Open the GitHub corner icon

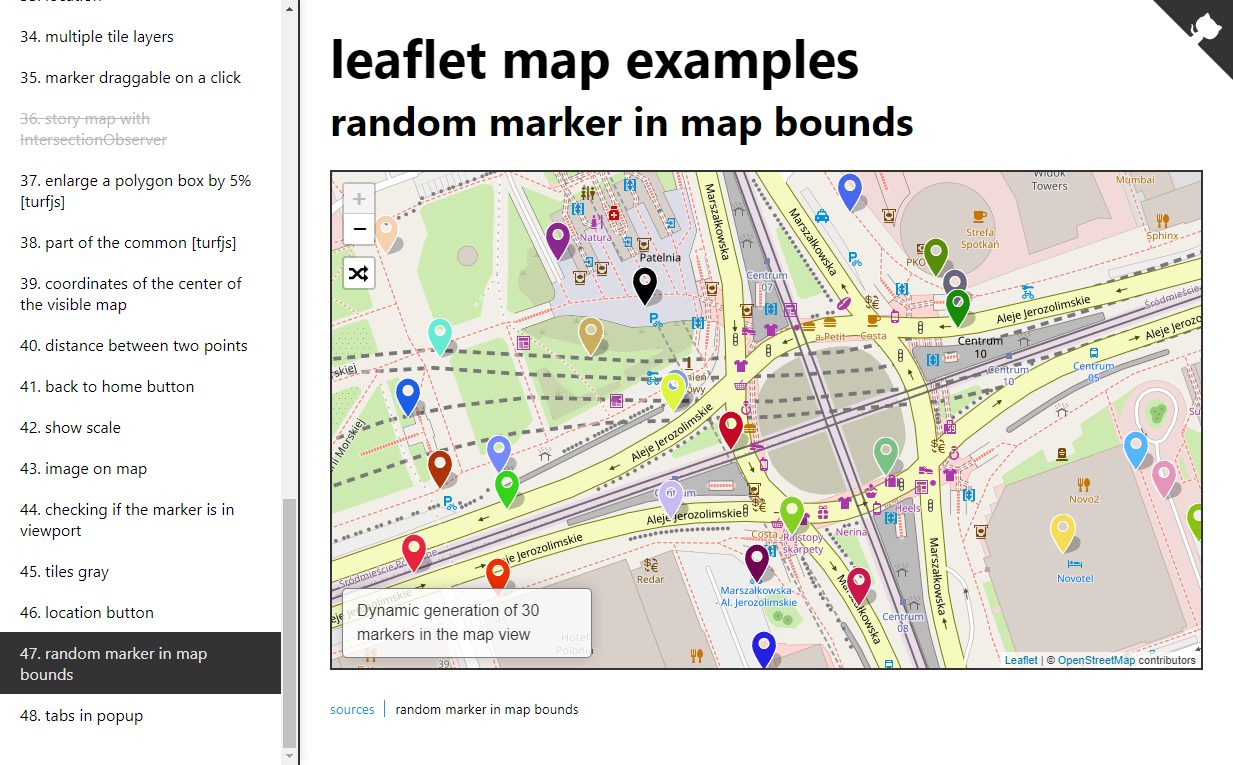click(x=1204, y=27)
